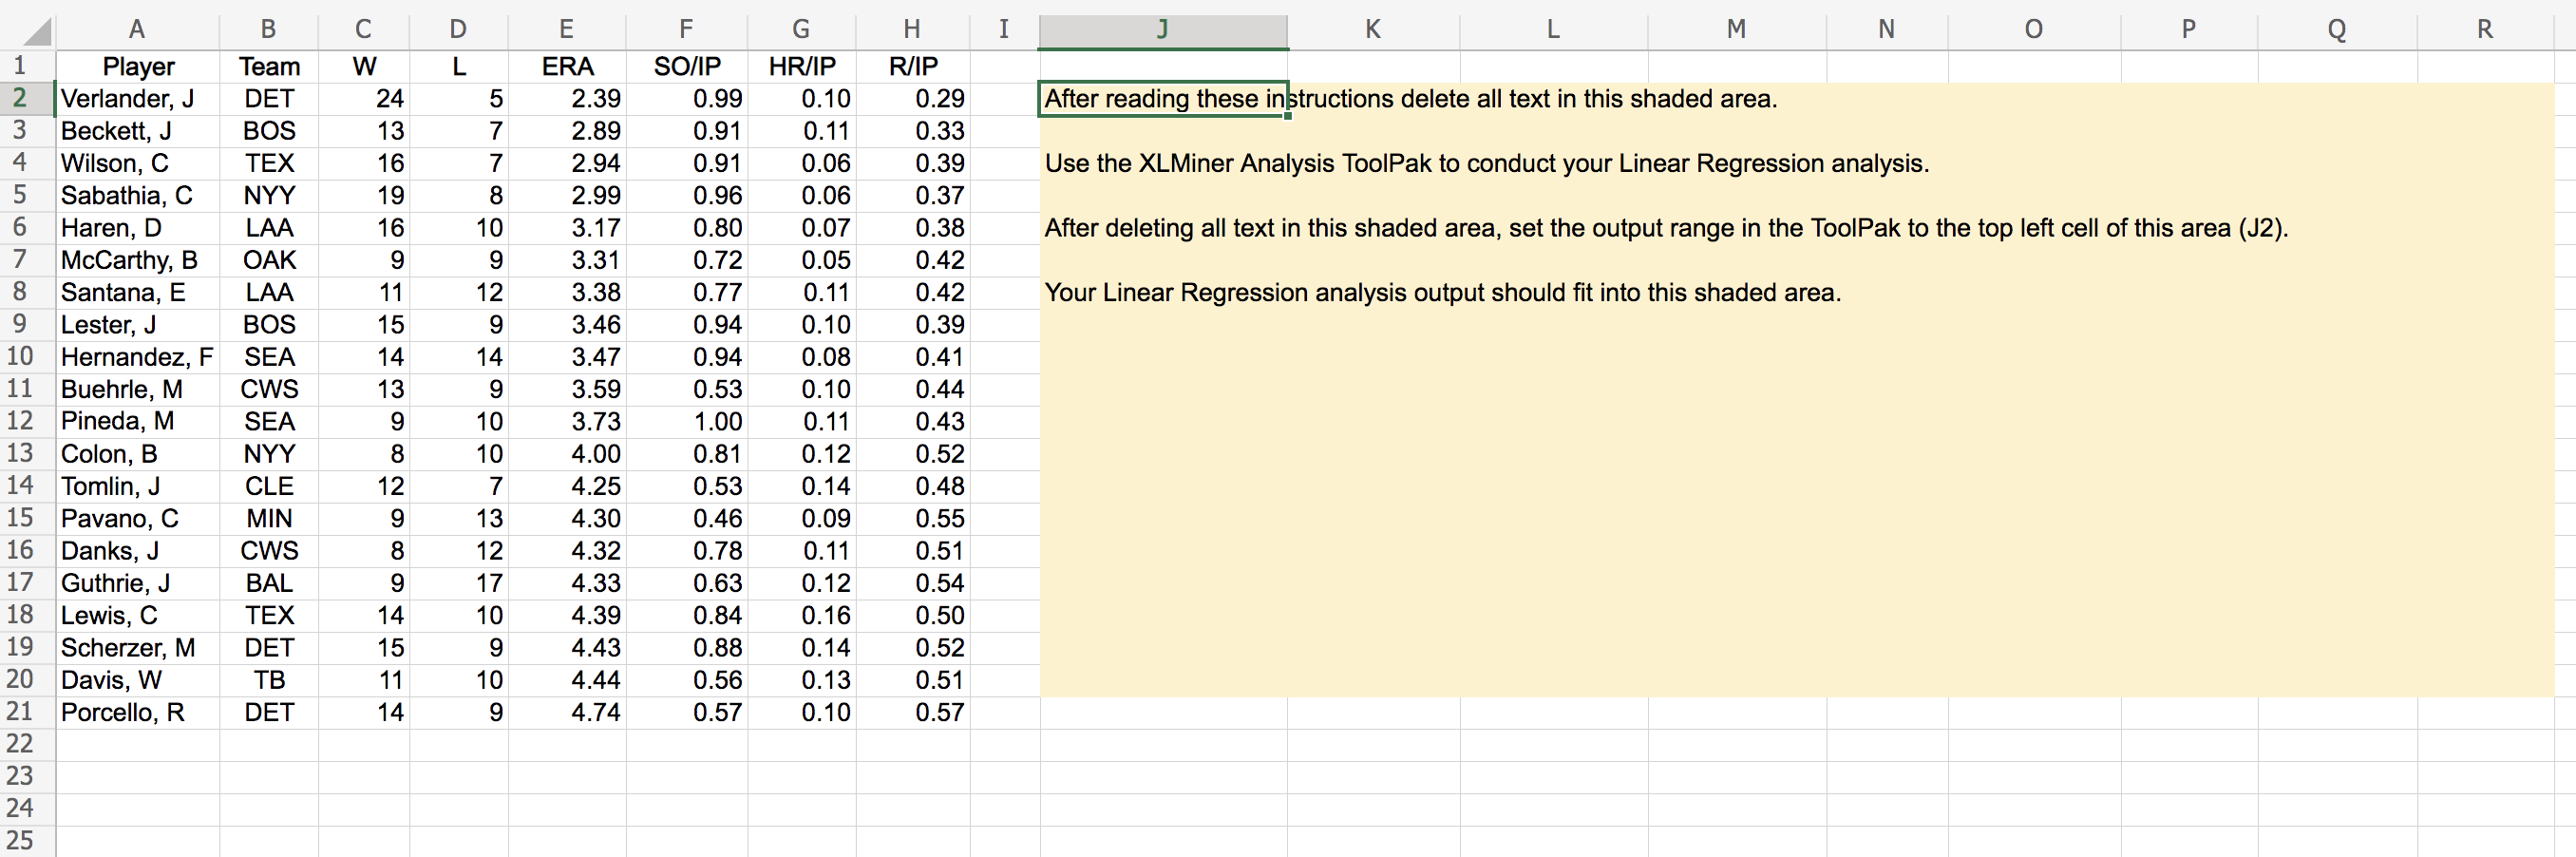
Task: Click the "Team" header cell
Action: click(x=269, y=67)
